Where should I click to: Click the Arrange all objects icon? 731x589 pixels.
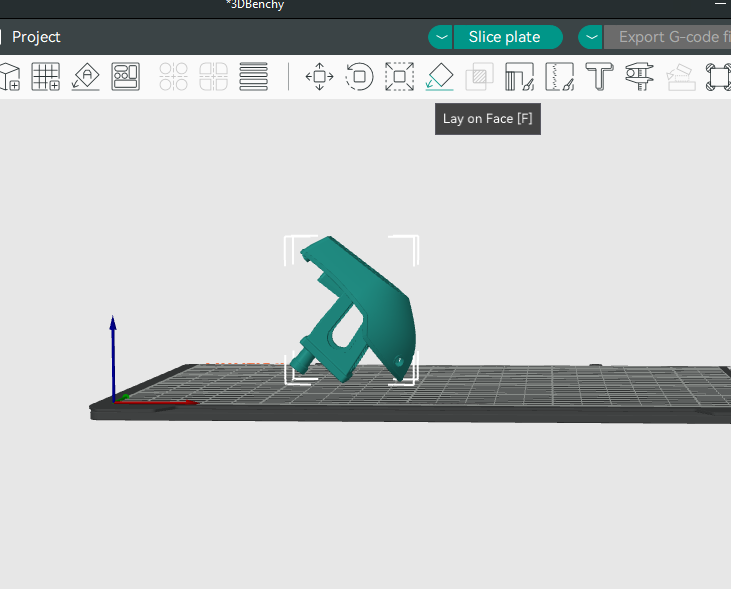[x=125, y=76]
